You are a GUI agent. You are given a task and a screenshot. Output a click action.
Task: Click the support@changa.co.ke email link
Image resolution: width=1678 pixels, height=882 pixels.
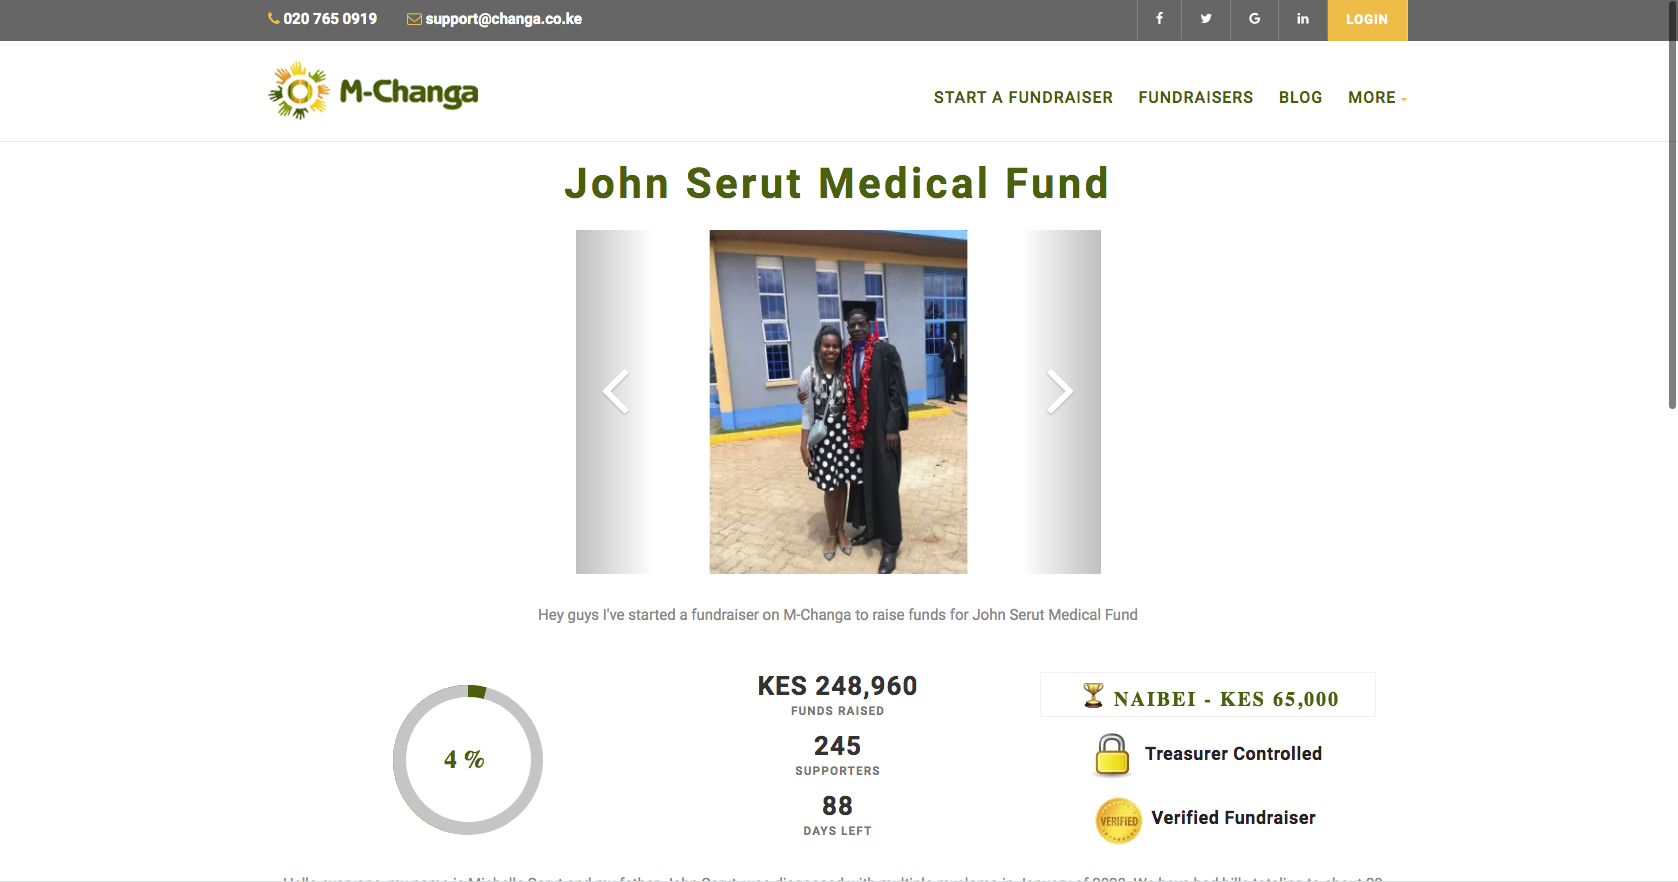pos(503,19)
